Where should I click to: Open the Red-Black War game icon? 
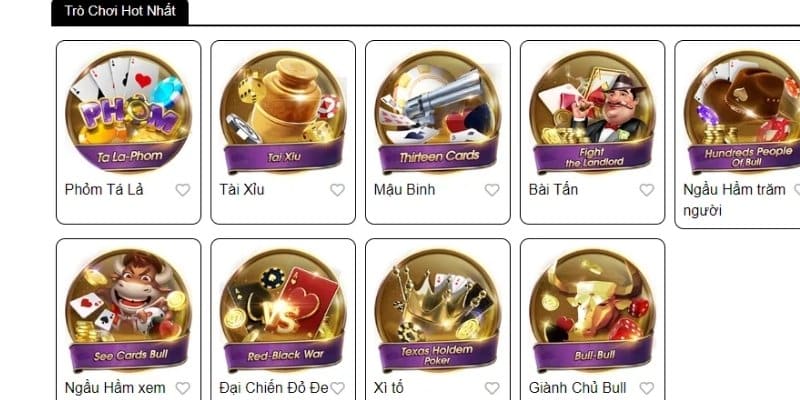click(x=283, y=310)
